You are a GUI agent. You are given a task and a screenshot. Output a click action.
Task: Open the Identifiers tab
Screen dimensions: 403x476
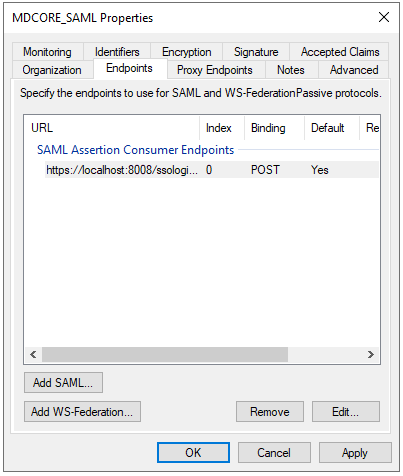[x=117, y=52]
